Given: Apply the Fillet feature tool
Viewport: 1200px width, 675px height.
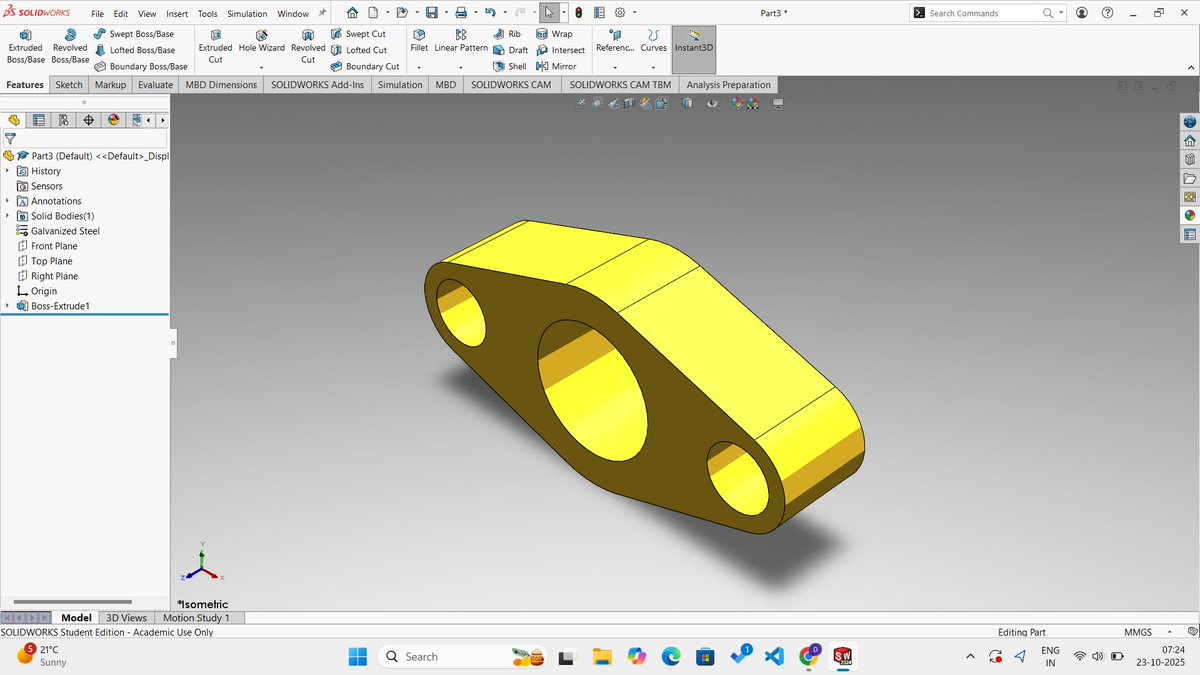Looking at the screenshot, I should pos(419,40).
